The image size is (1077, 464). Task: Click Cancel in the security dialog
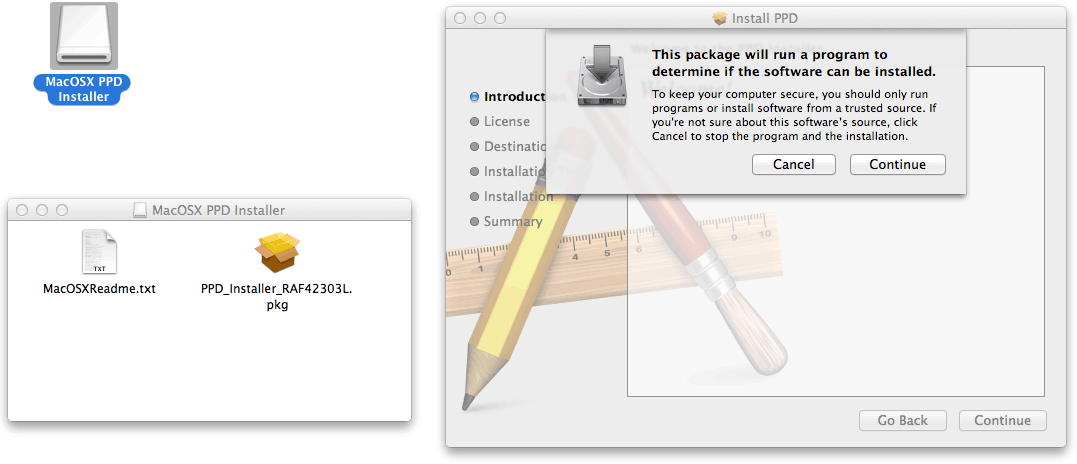click(793, 164)
